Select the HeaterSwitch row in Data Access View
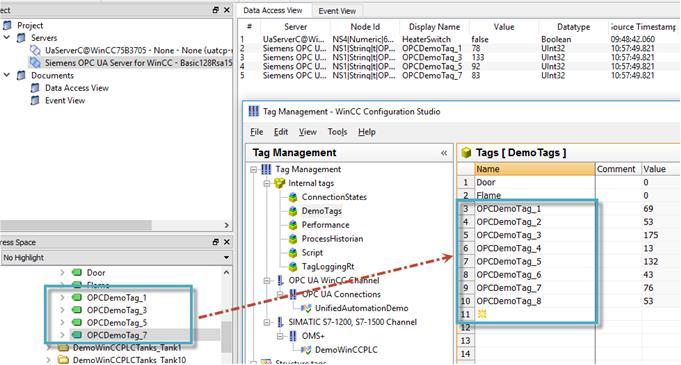681x365 pixels. coord(460,39)
